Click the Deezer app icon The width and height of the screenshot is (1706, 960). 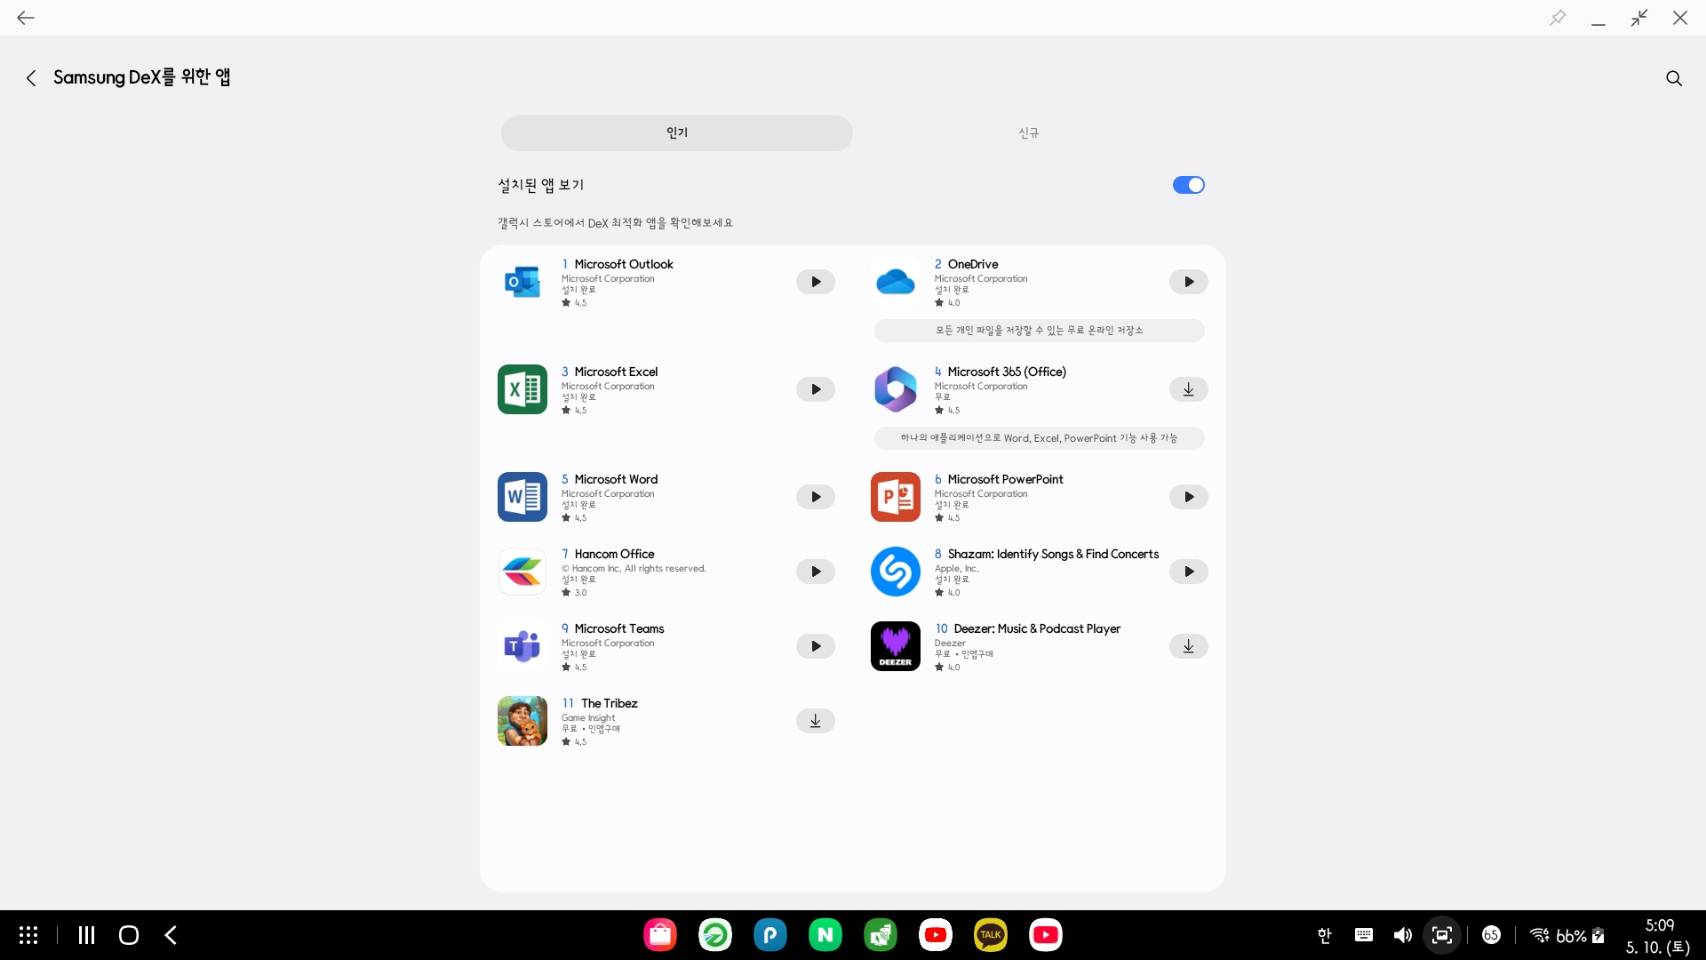[895, 646]
